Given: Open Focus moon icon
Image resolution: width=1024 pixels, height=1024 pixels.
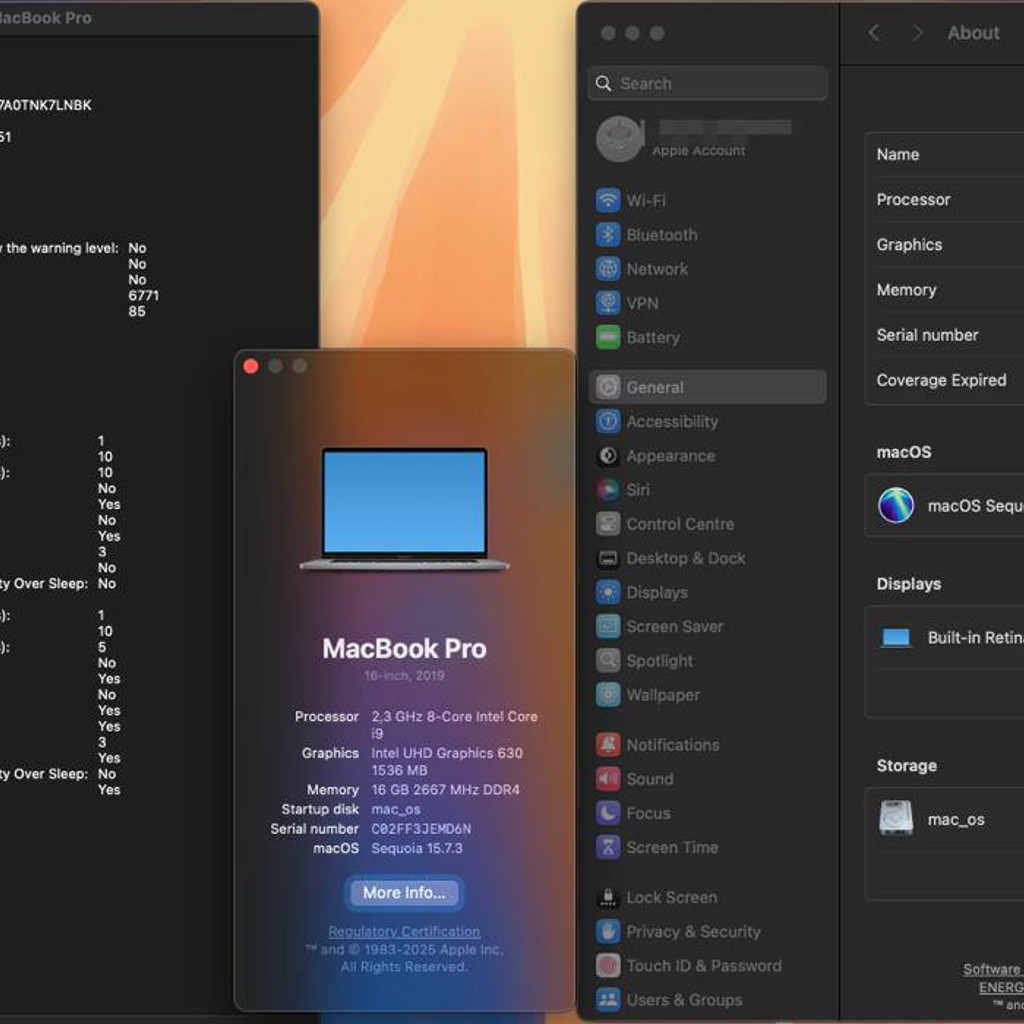Looking at the screenshot, I should point(607,813).
